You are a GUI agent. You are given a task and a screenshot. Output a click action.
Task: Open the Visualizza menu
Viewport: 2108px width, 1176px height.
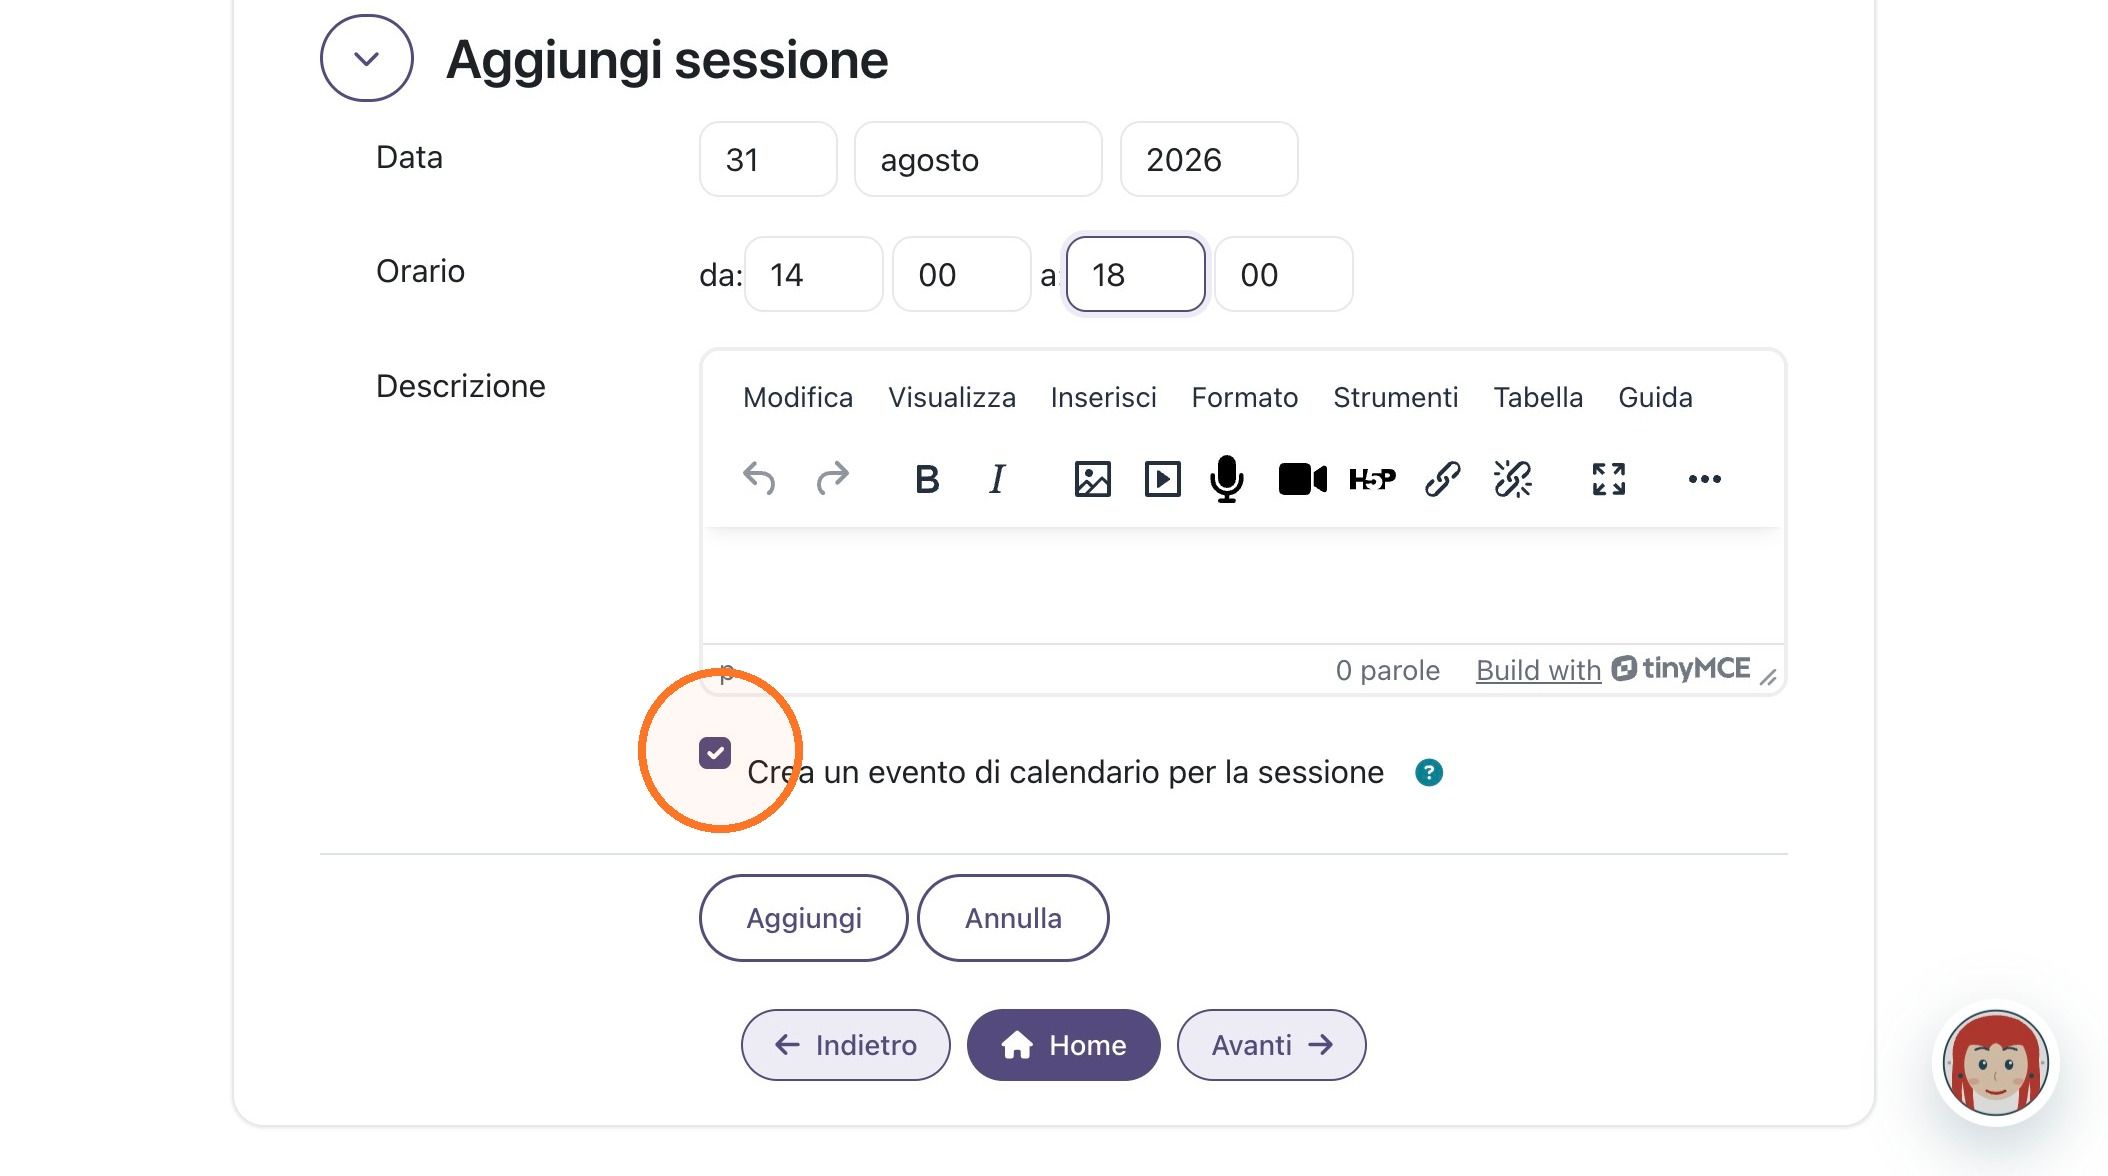952,398
